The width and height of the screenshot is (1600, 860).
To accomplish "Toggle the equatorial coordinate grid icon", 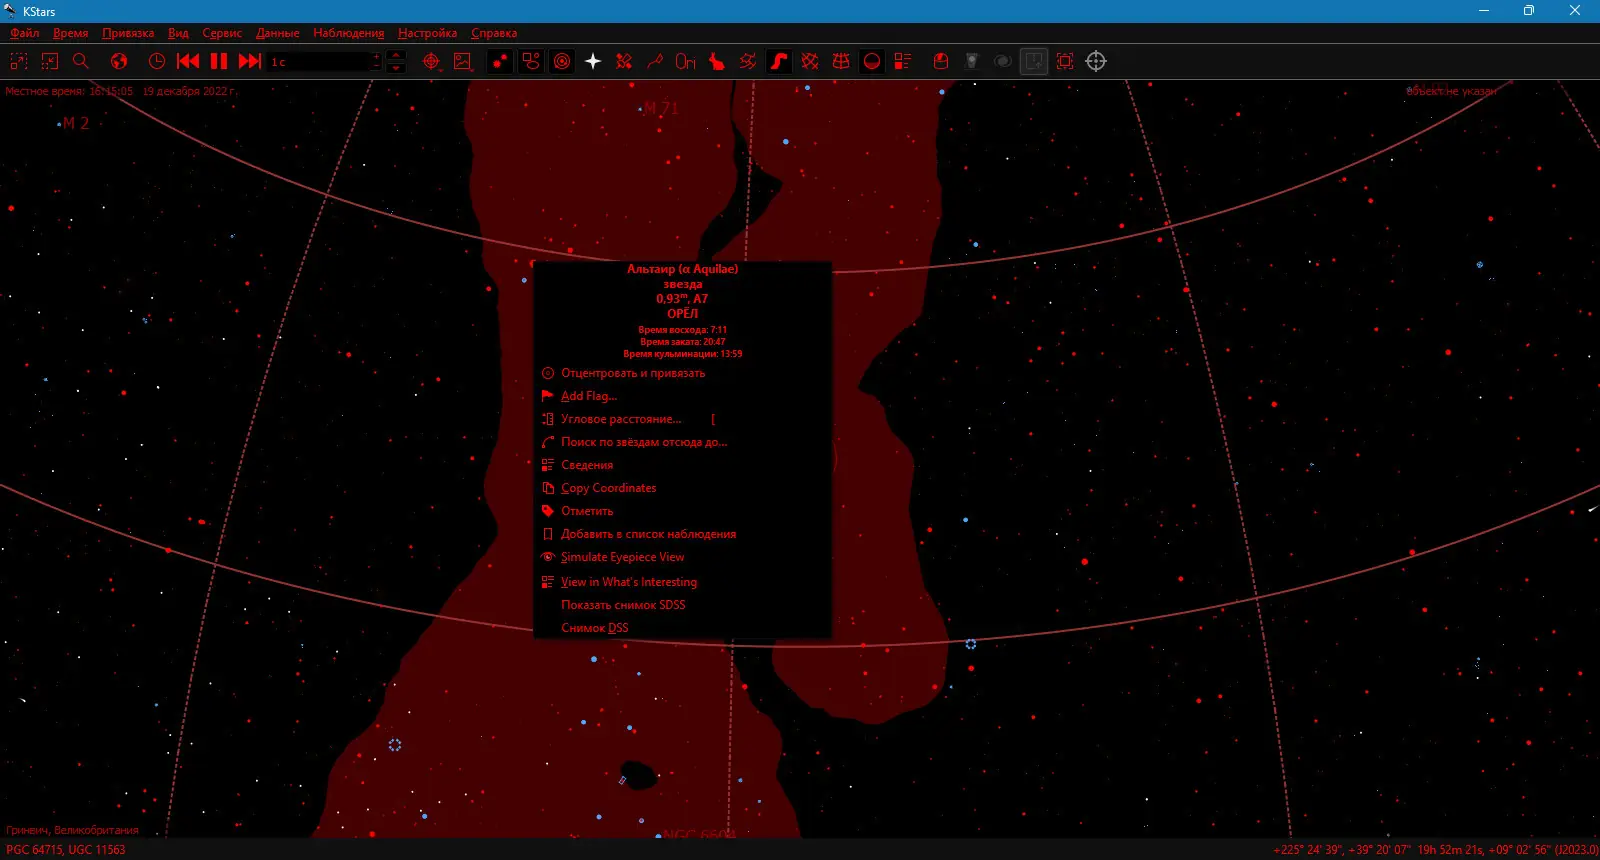I will click(x=810, y=61).
